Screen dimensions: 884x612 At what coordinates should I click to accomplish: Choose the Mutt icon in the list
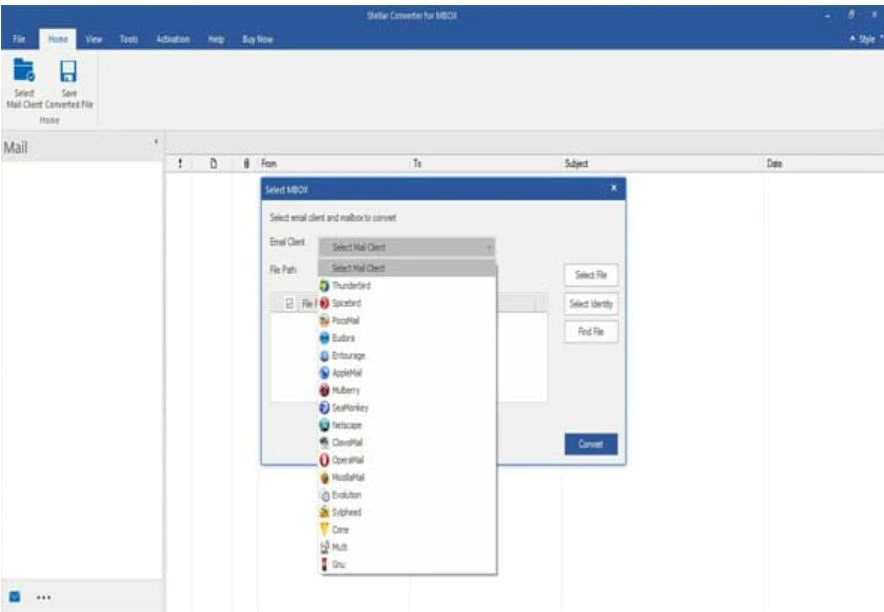click(x=324, y=547)
